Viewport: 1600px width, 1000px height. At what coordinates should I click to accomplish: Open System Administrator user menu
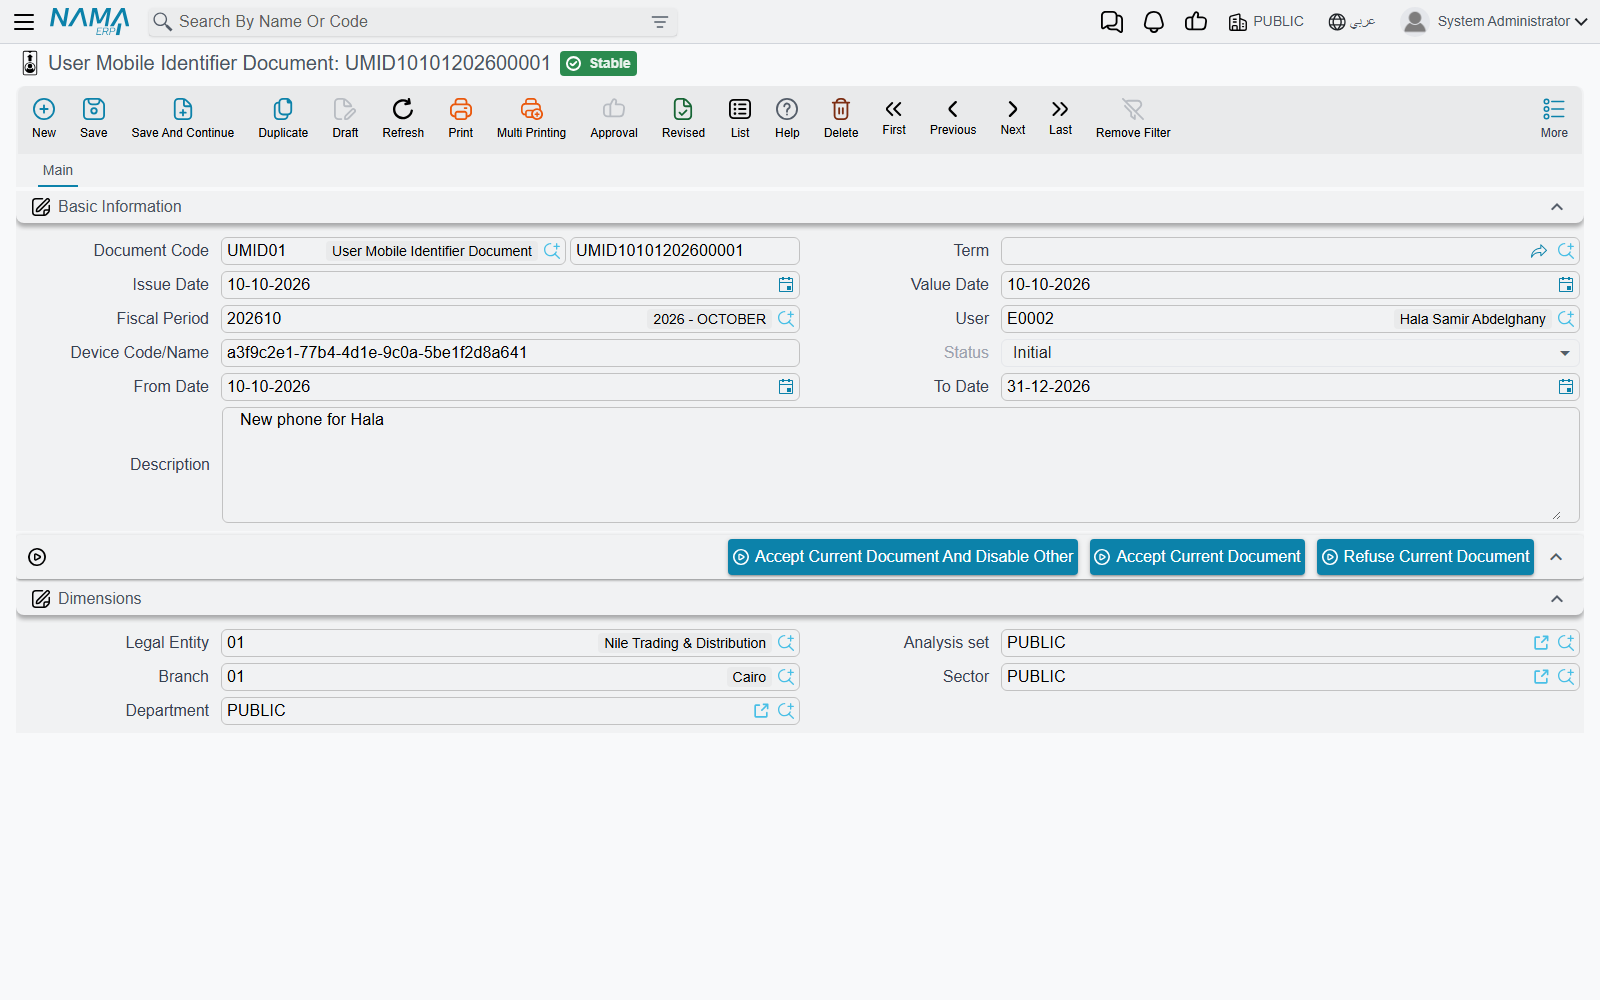[x=1495, y=21]
